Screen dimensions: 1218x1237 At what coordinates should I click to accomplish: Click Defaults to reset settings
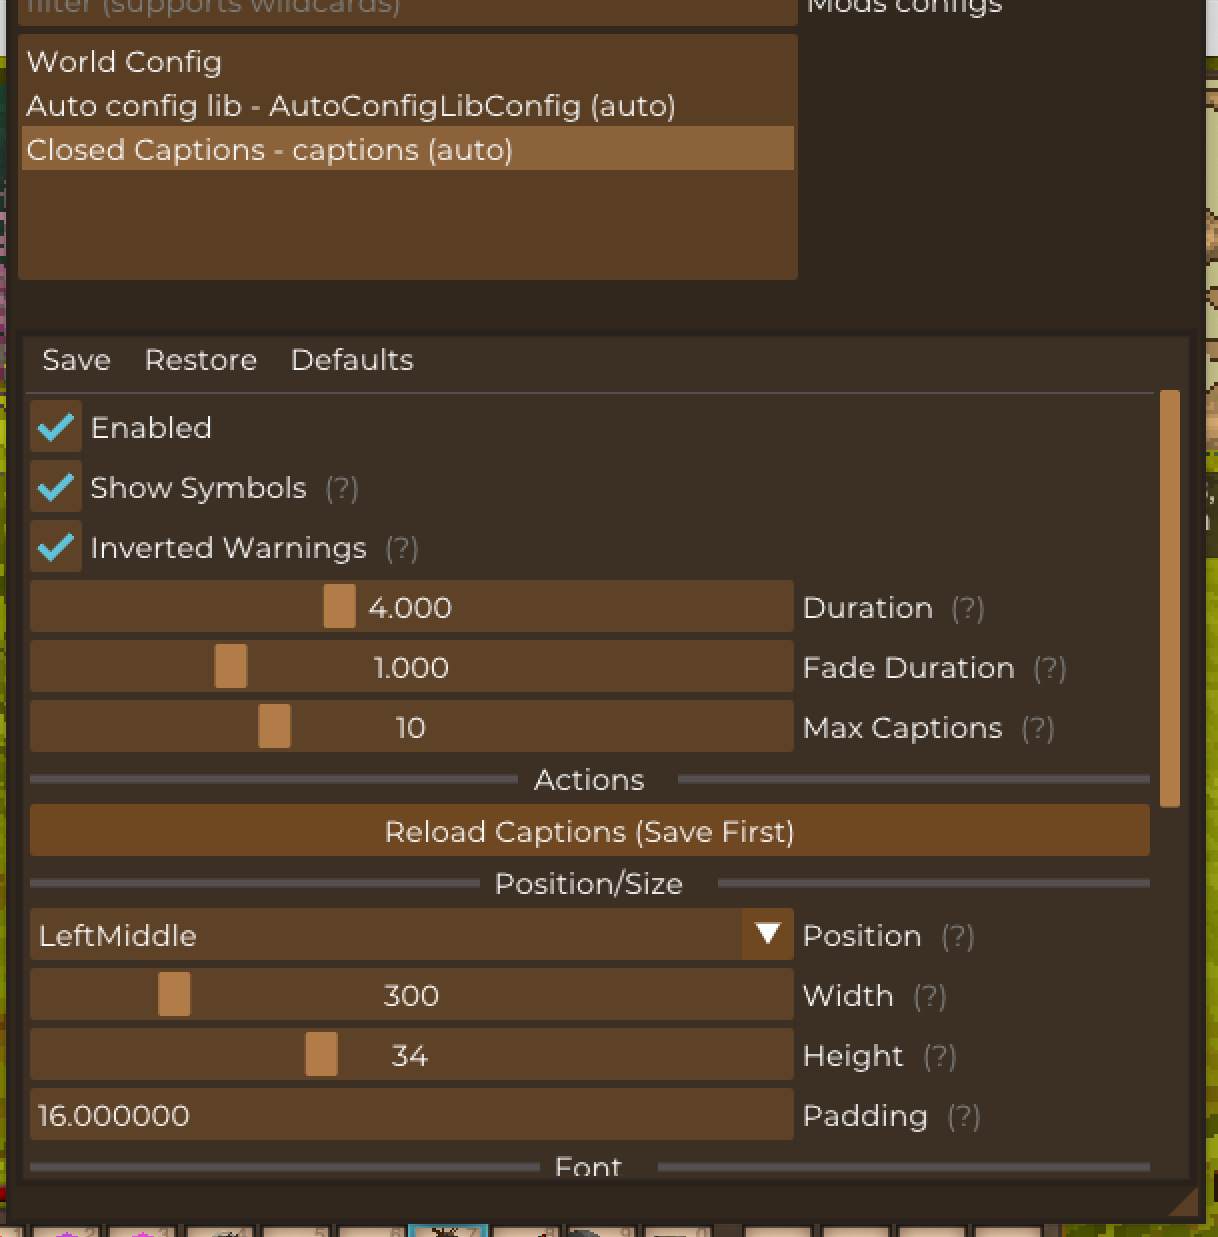(351, 360)
